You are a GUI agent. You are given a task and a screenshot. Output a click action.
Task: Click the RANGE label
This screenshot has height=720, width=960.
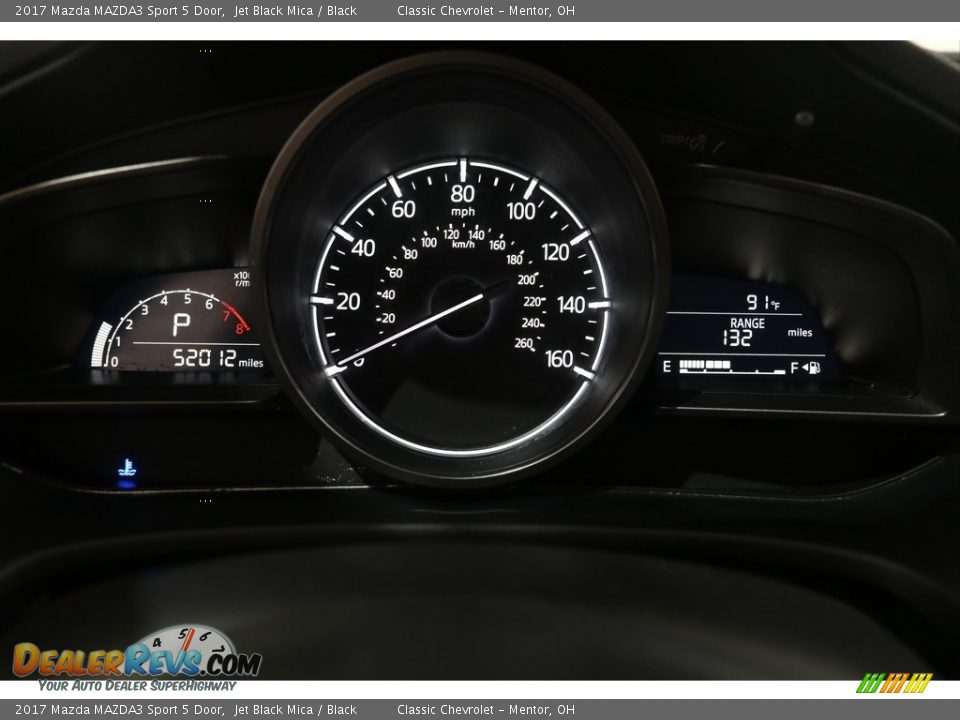pyautogui.click(x=747, y=323)
